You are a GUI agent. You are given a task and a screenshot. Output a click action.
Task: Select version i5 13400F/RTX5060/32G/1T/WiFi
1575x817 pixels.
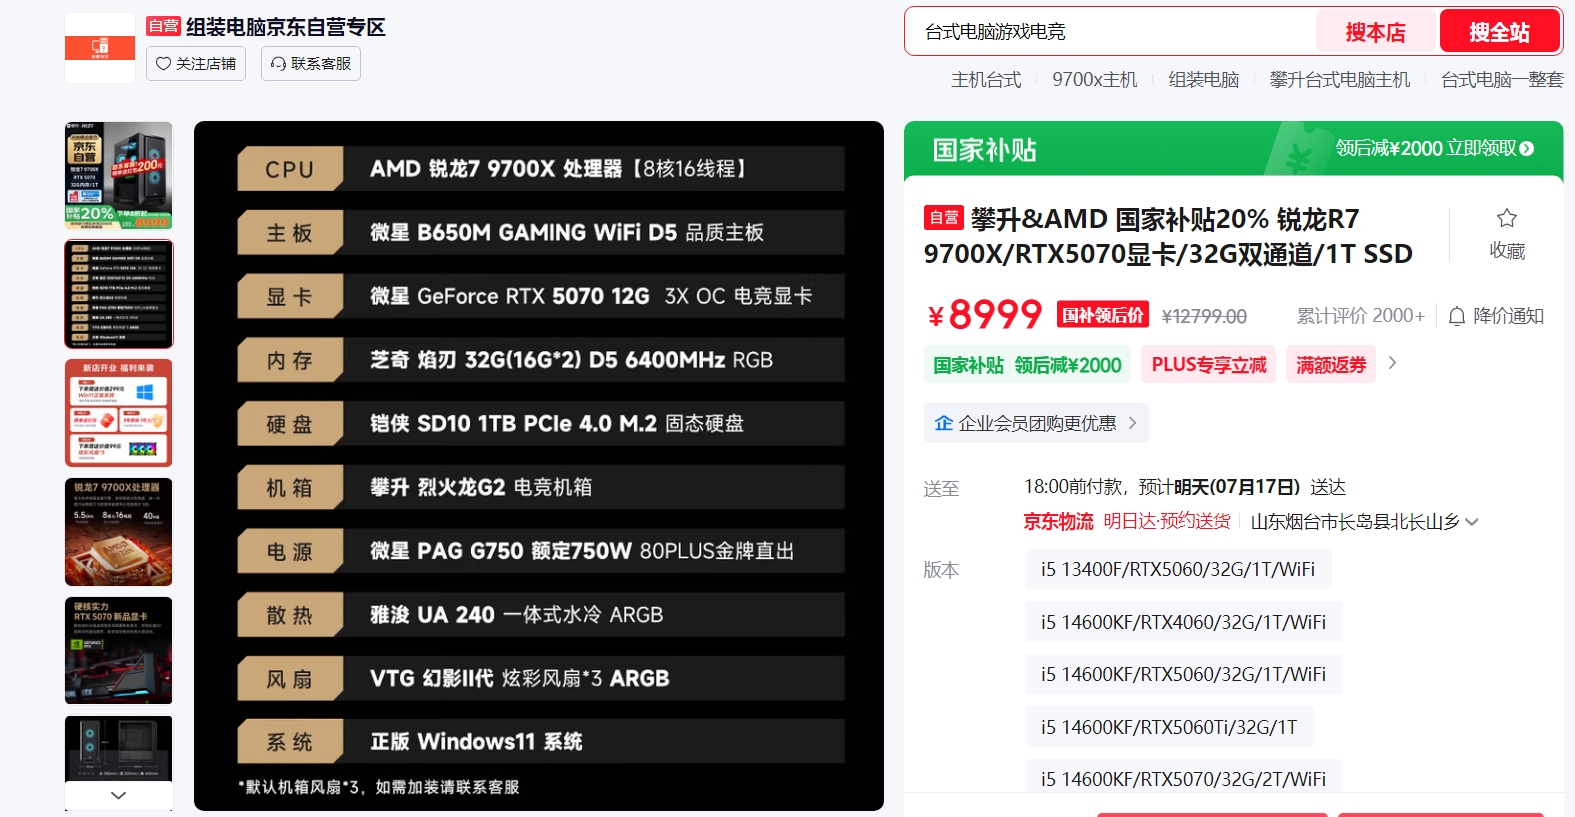[x=1178, y=569]
